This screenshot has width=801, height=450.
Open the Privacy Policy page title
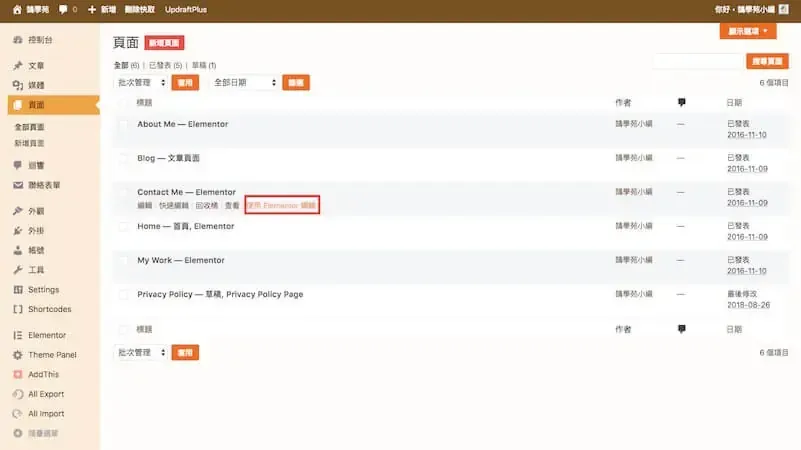coord(164,294)
